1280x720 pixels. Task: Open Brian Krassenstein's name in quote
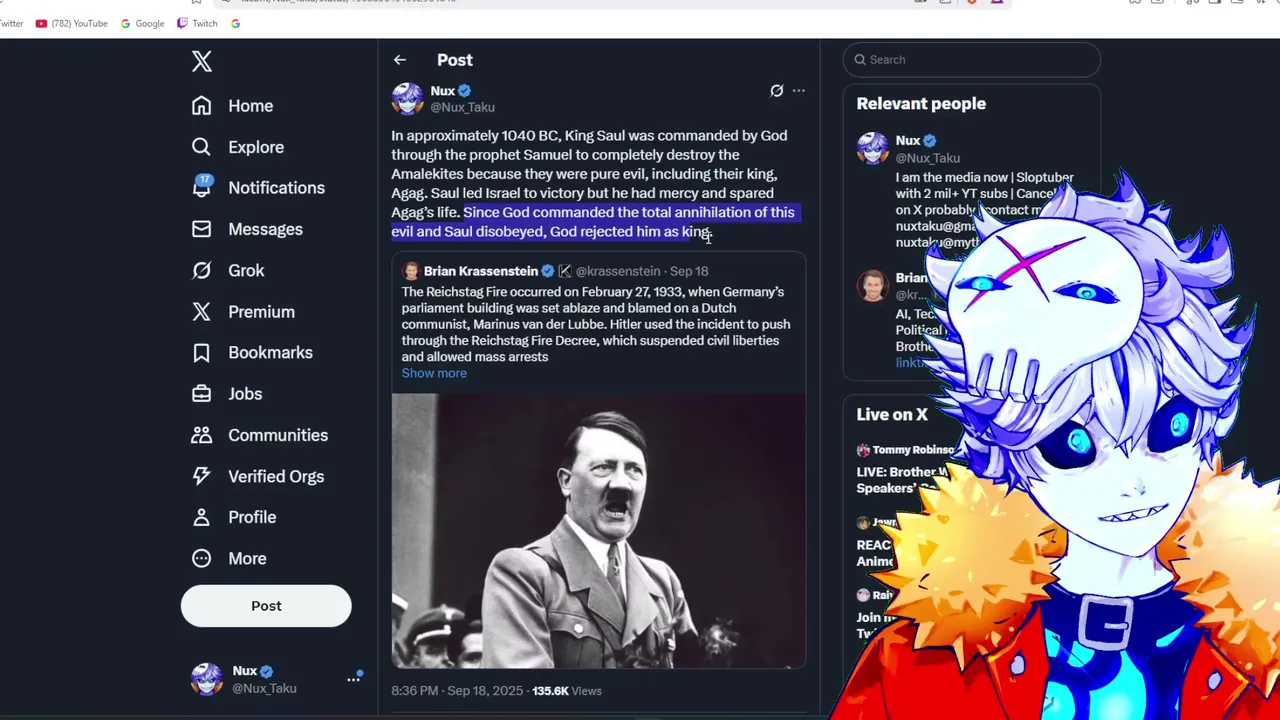pyautogui.click(x=481, y=271)
